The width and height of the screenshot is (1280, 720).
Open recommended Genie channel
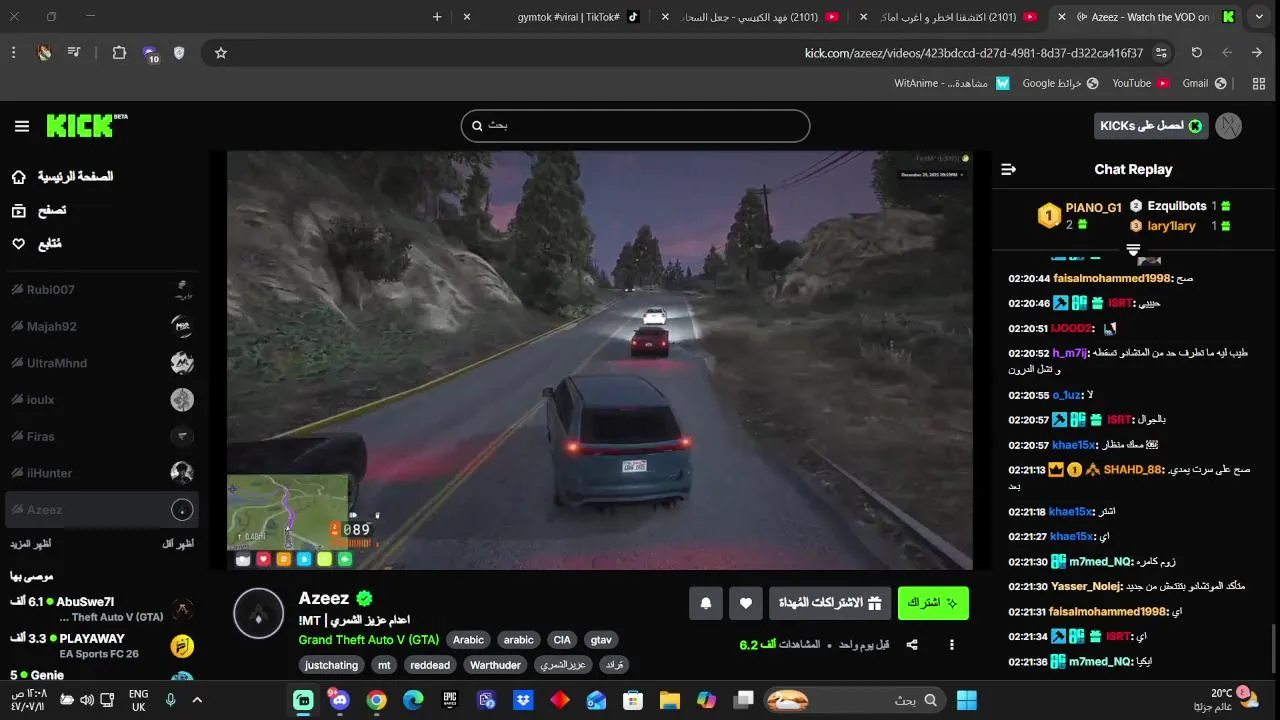click(x=101, y=676)
